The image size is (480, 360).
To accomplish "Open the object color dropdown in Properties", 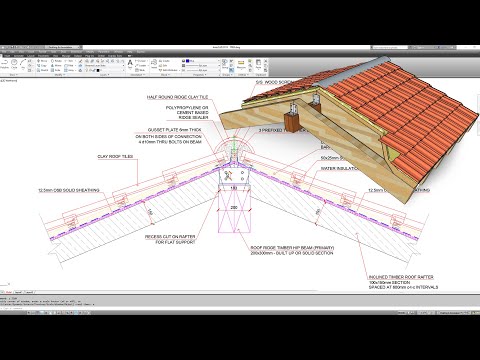I will (202, 61).
